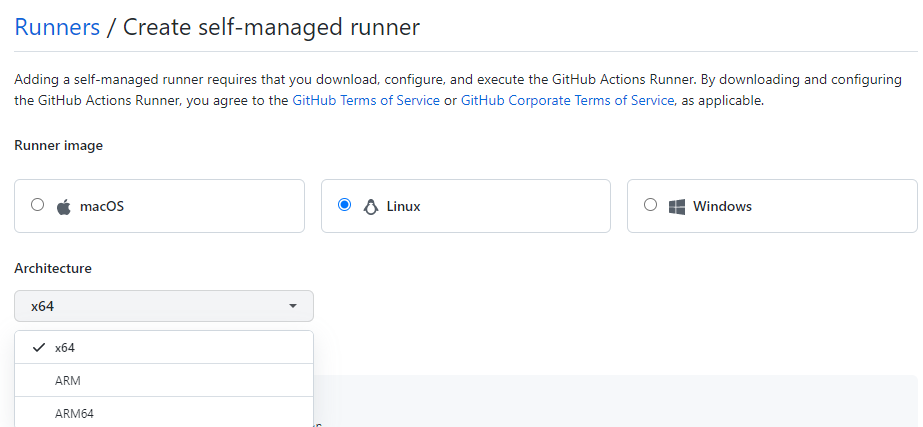Open the Architecture x64 select box
The width and height of the screenshot is (923, 427).
tap(164, 306)
